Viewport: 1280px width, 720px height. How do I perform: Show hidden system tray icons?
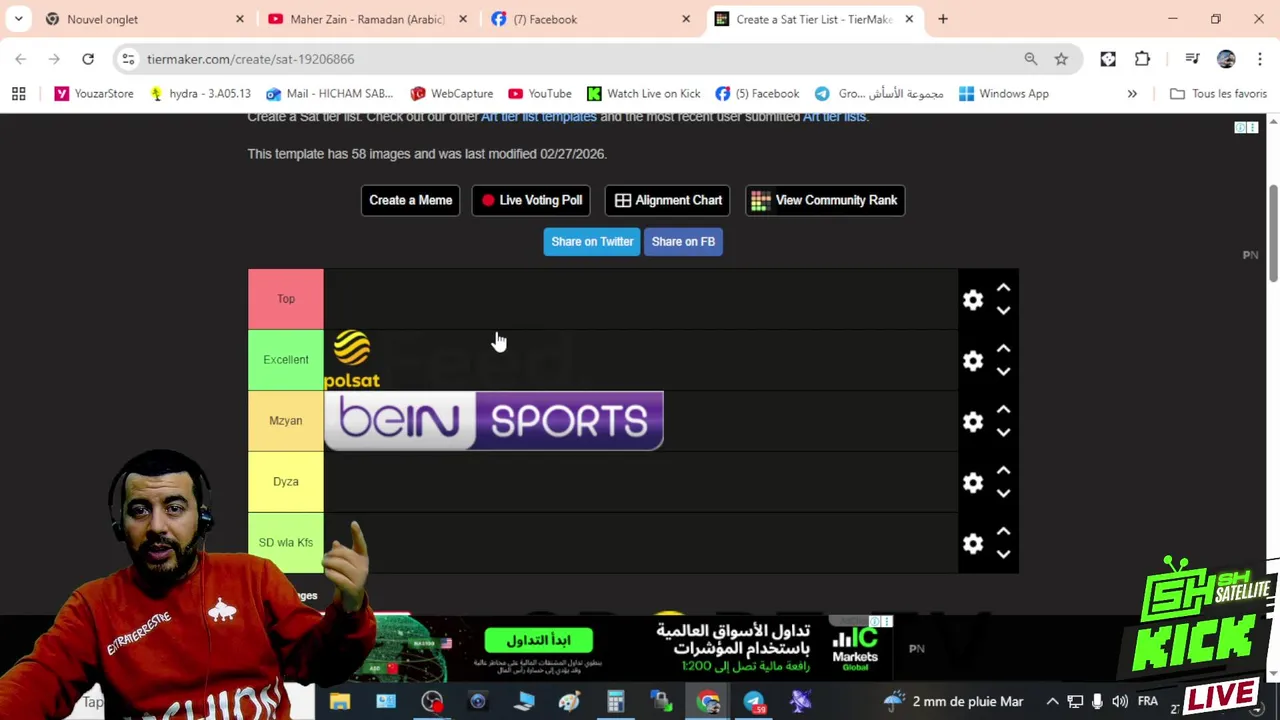[x=1052, y=702]
